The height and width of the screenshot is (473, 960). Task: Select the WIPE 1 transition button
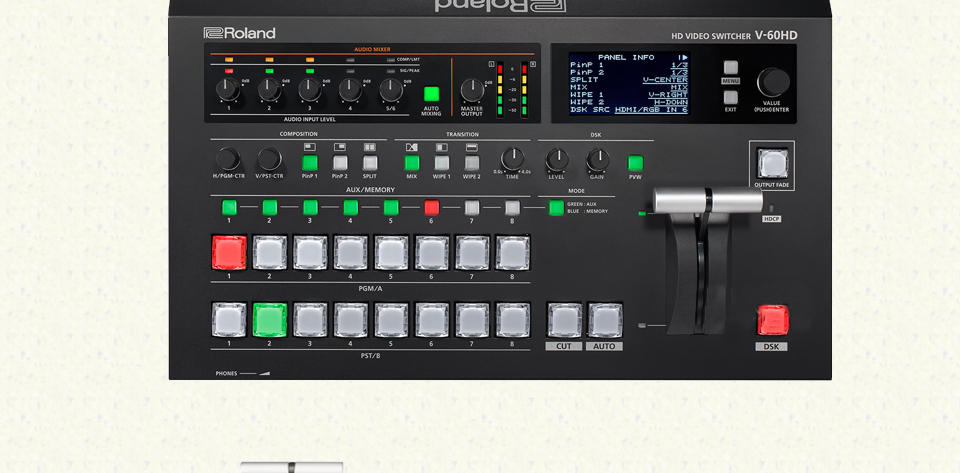pyautogui.click(x=442, y=162)
